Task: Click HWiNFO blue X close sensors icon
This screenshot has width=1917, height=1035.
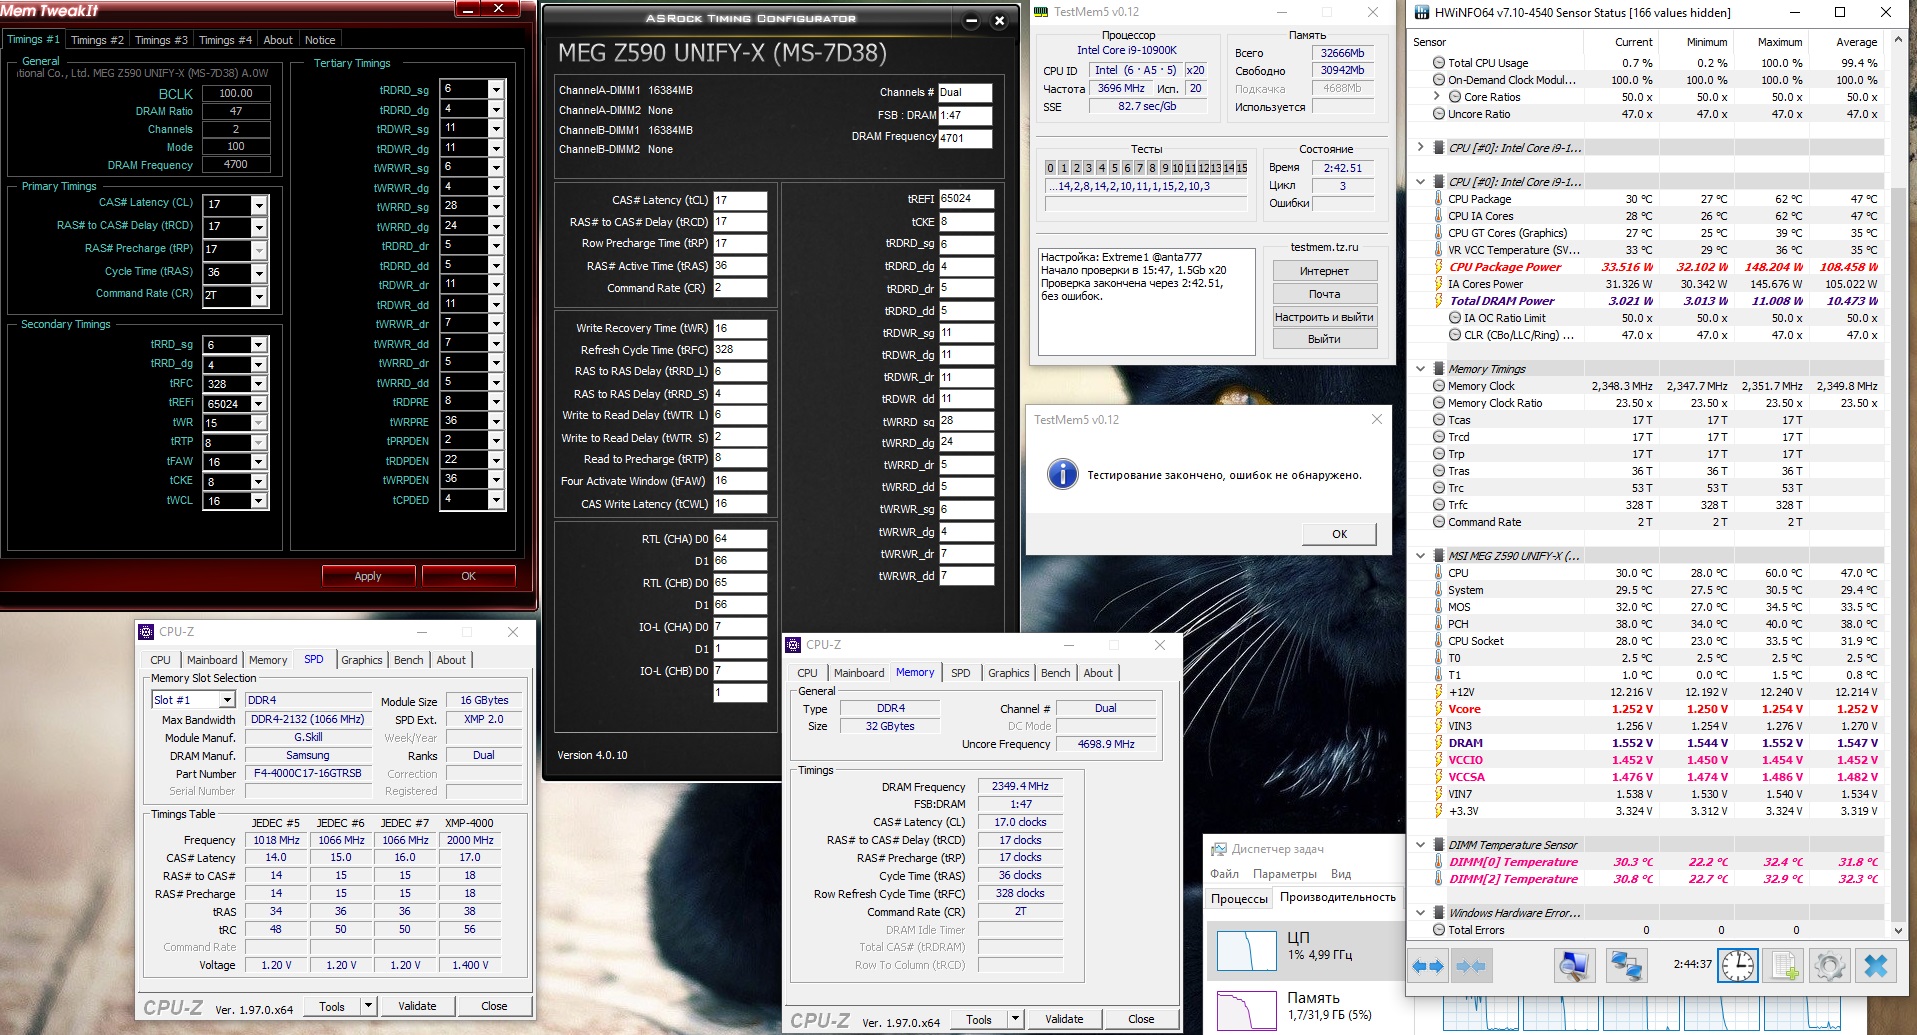Action: pos(1876,966)
